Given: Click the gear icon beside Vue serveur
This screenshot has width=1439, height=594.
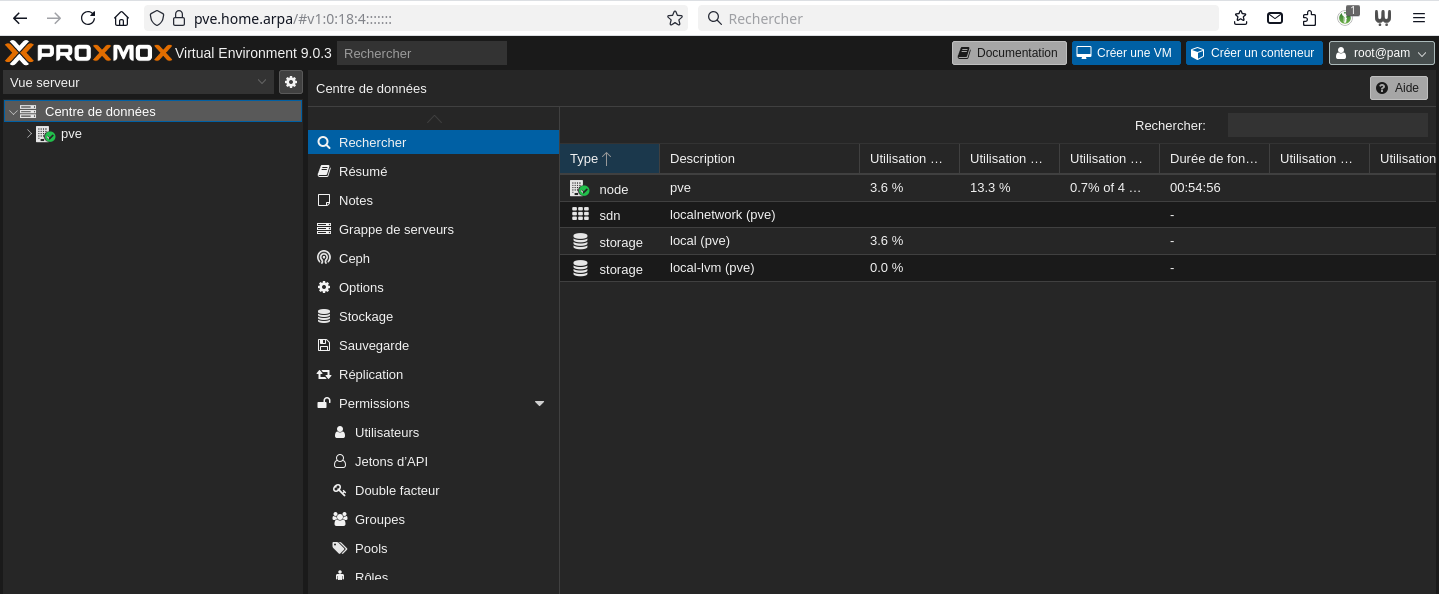Looking at the screenshot, I should point(290,82).
